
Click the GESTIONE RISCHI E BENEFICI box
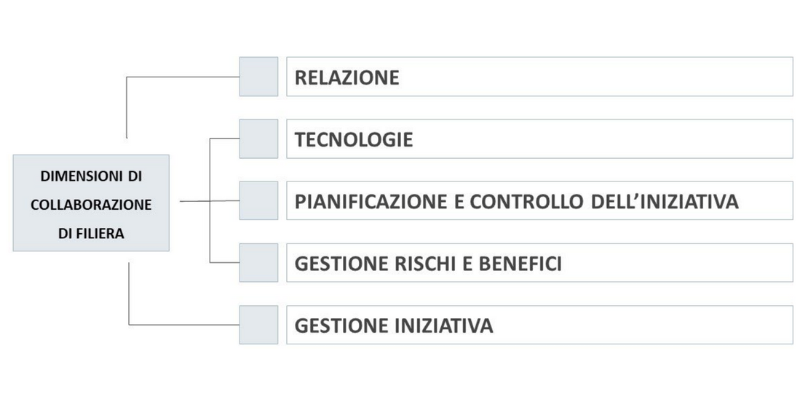click(540, 263)
